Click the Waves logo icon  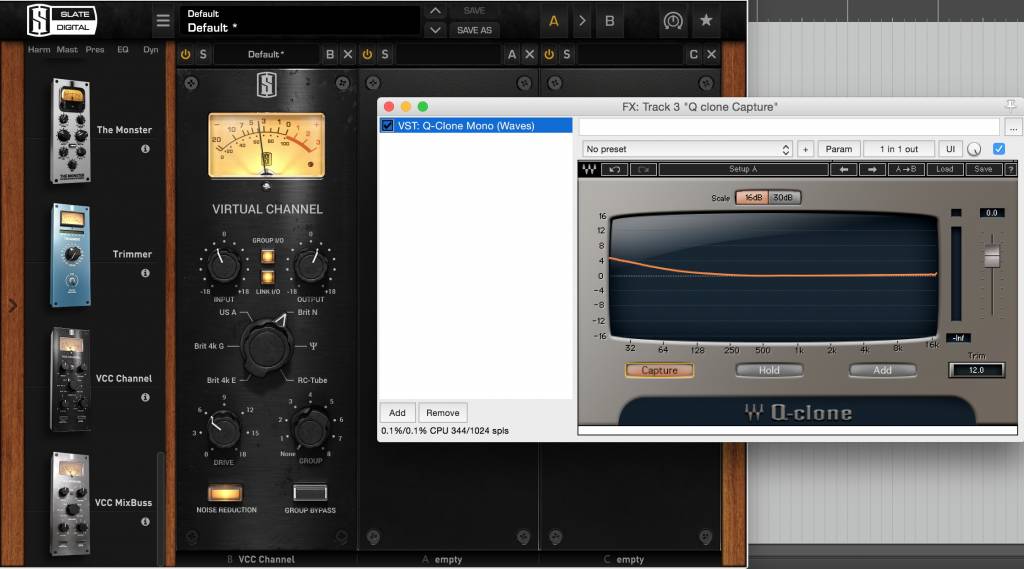tap(589, 169)
